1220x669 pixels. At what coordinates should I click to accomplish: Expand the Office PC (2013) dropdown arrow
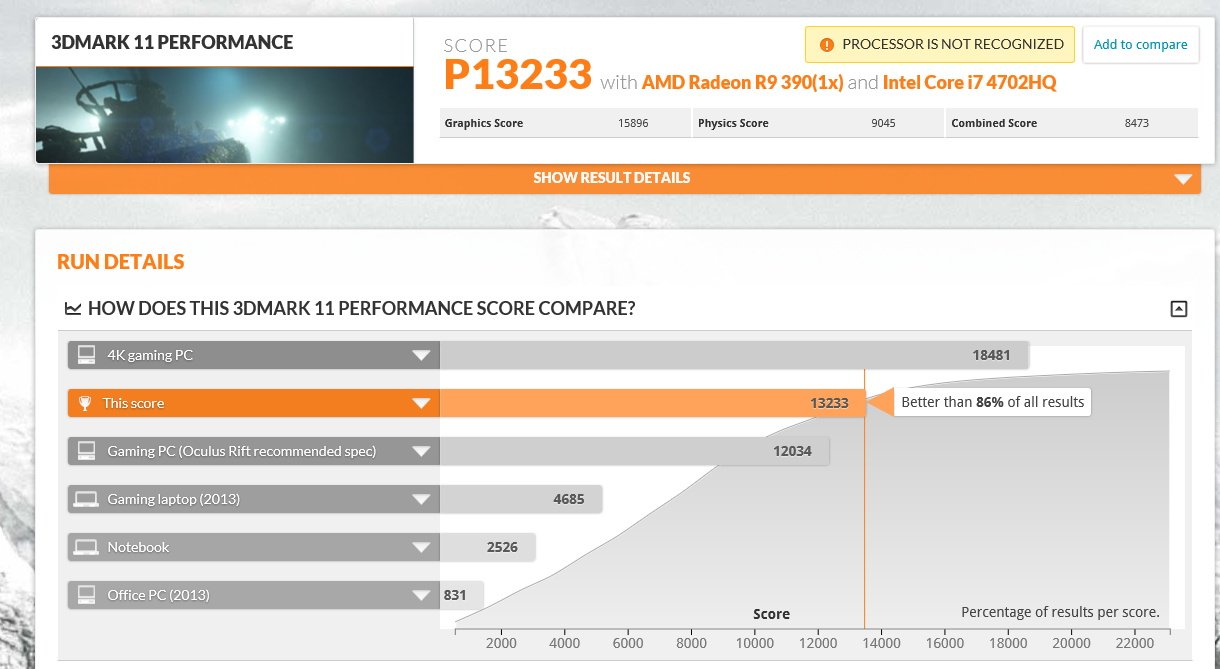421,596
